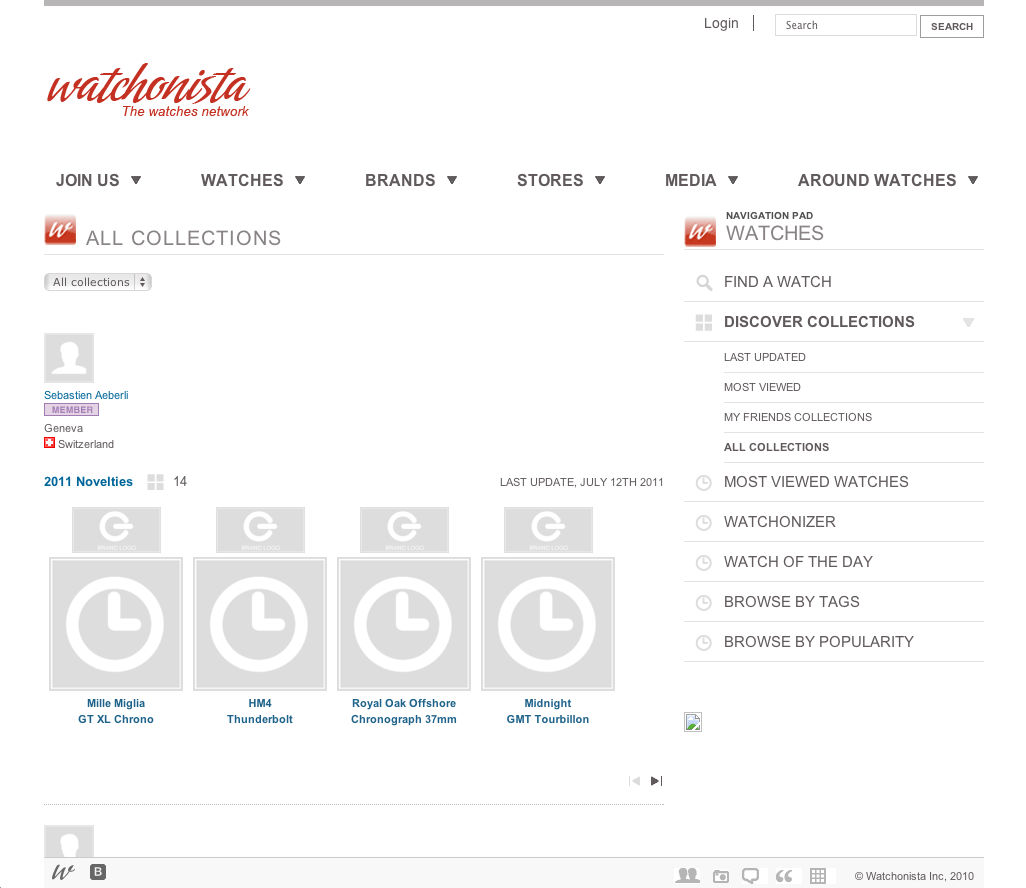Open the All collections dropdown

(98, 282)
